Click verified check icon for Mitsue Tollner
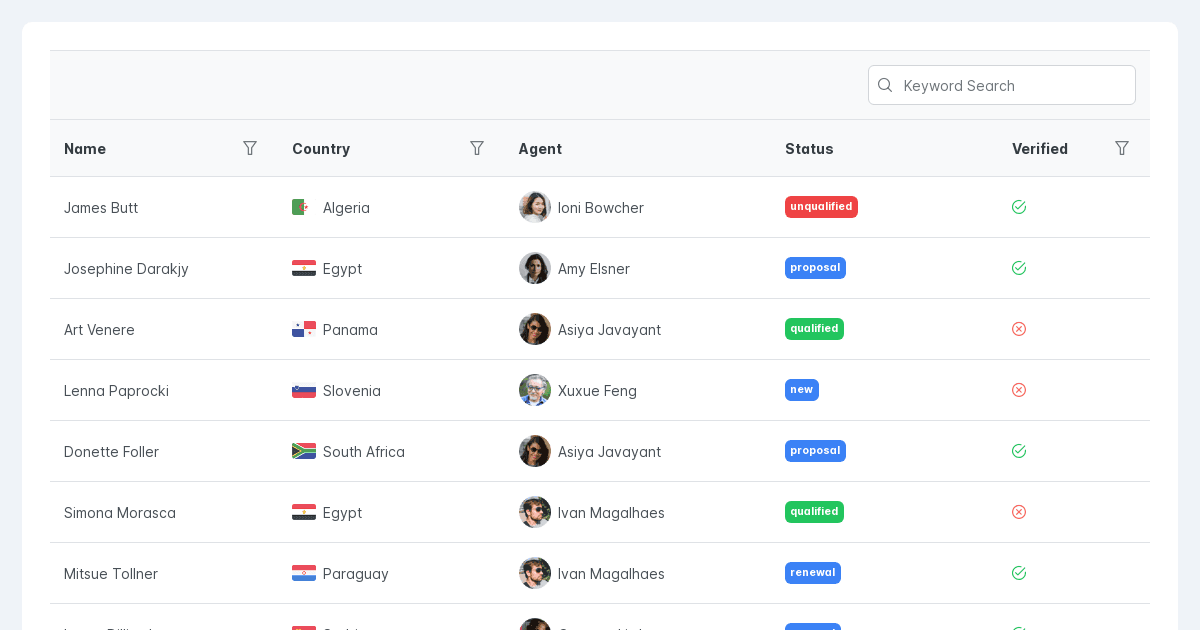Image resolution: width=1200 pixels, height=630 pixels. (x=1019, y=573)
